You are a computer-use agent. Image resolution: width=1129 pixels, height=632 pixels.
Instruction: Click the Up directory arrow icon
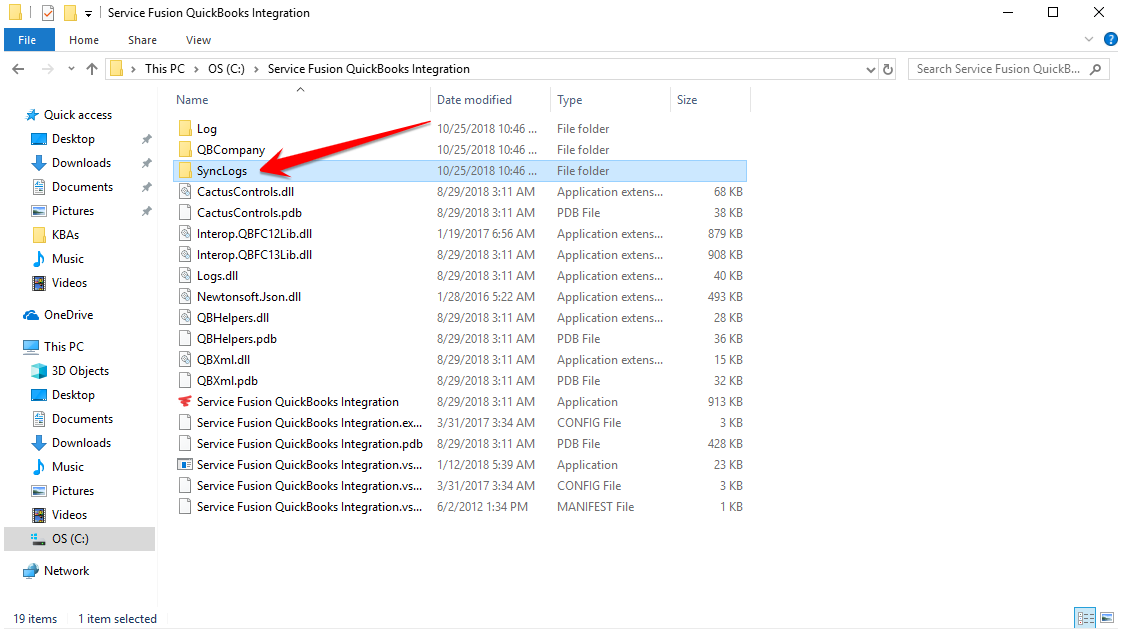click(92, 69)
